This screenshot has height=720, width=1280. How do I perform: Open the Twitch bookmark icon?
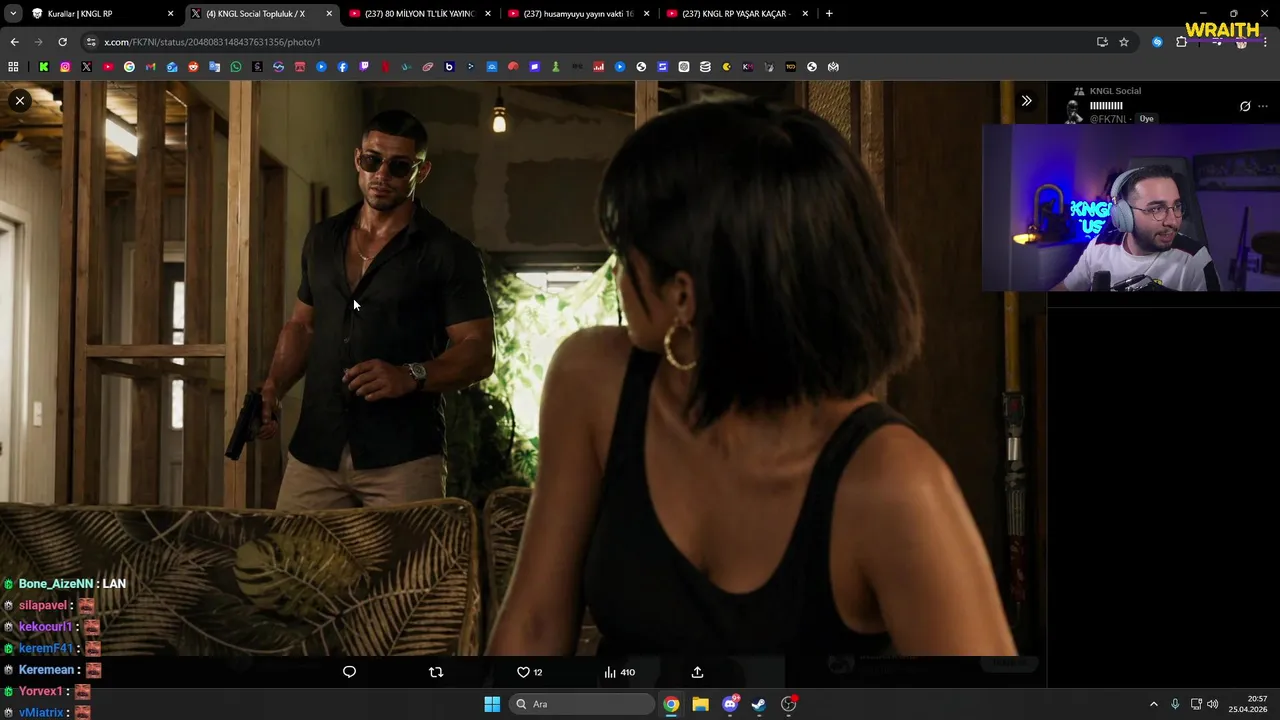click(x=364, y=67)
